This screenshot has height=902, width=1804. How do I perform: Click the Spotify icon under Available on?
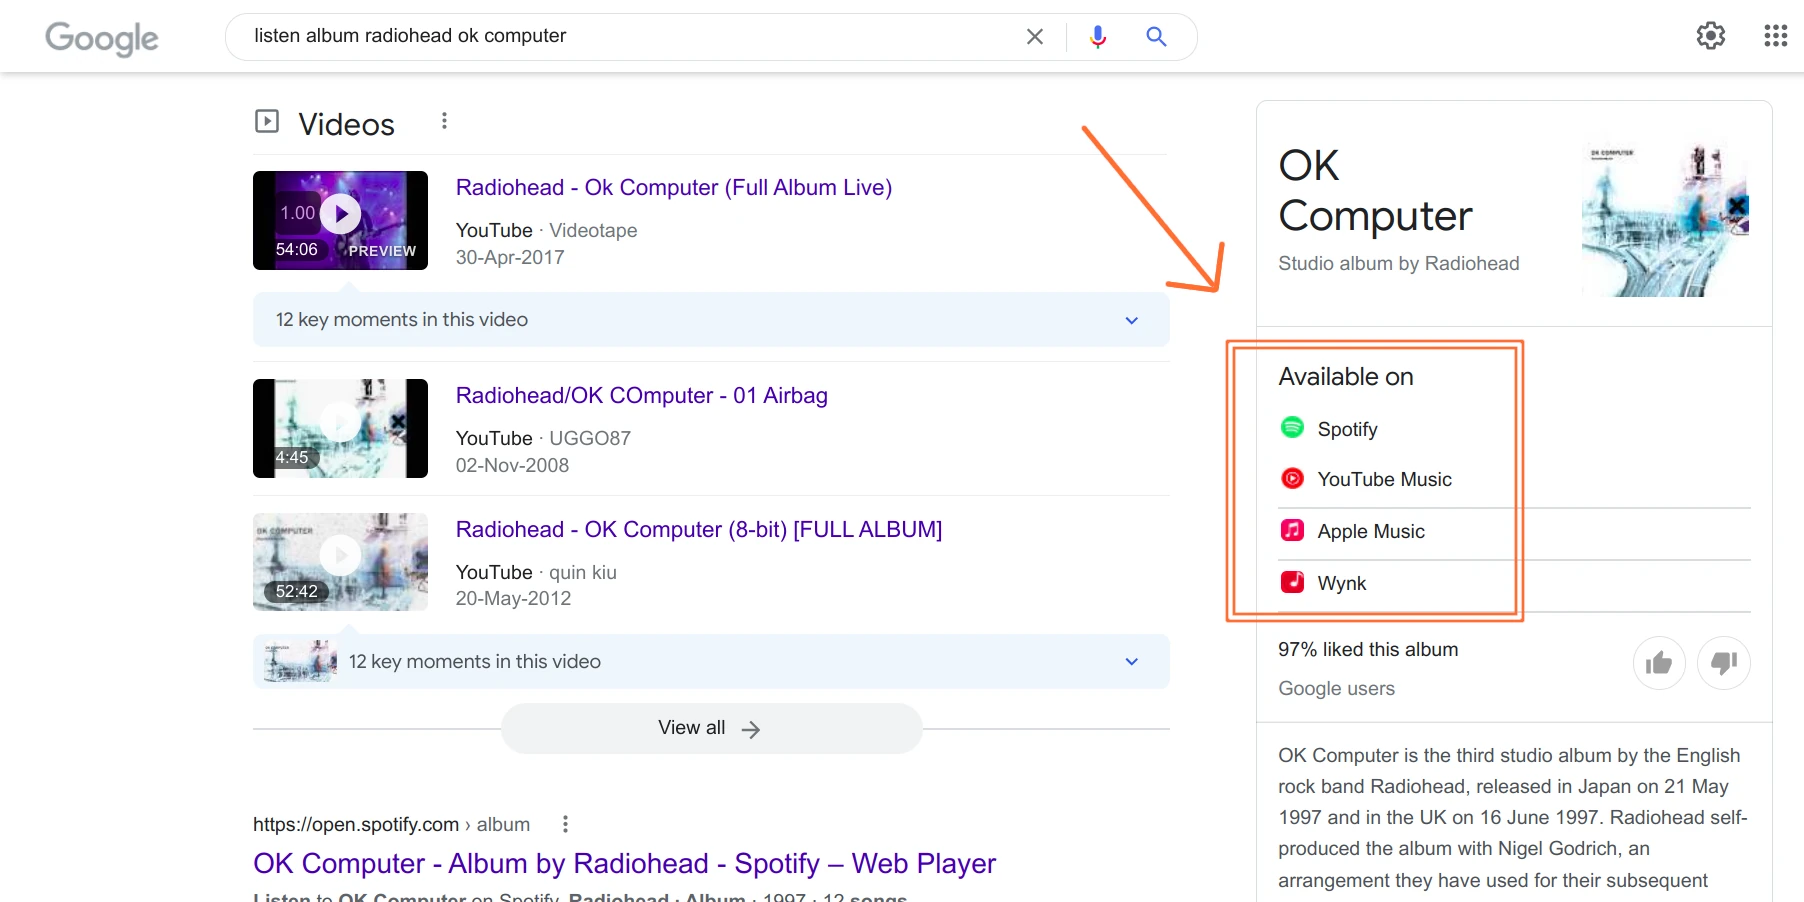1292,428
